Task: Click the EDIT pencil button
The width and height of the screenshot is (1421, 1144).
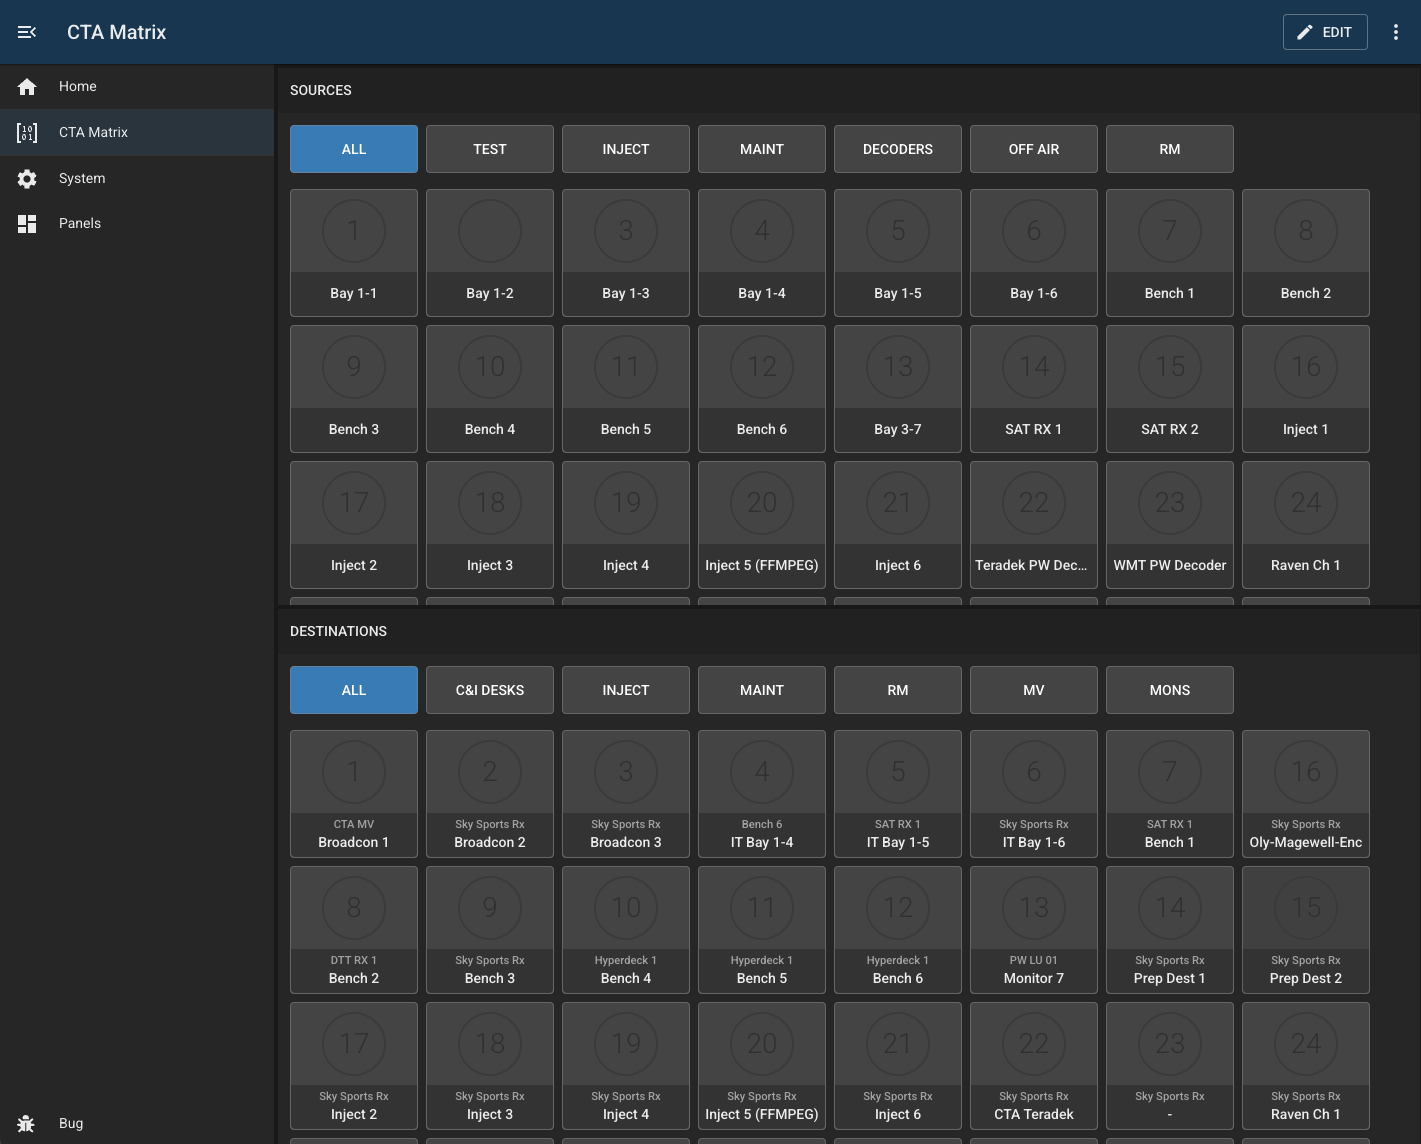Action: 1324,32
